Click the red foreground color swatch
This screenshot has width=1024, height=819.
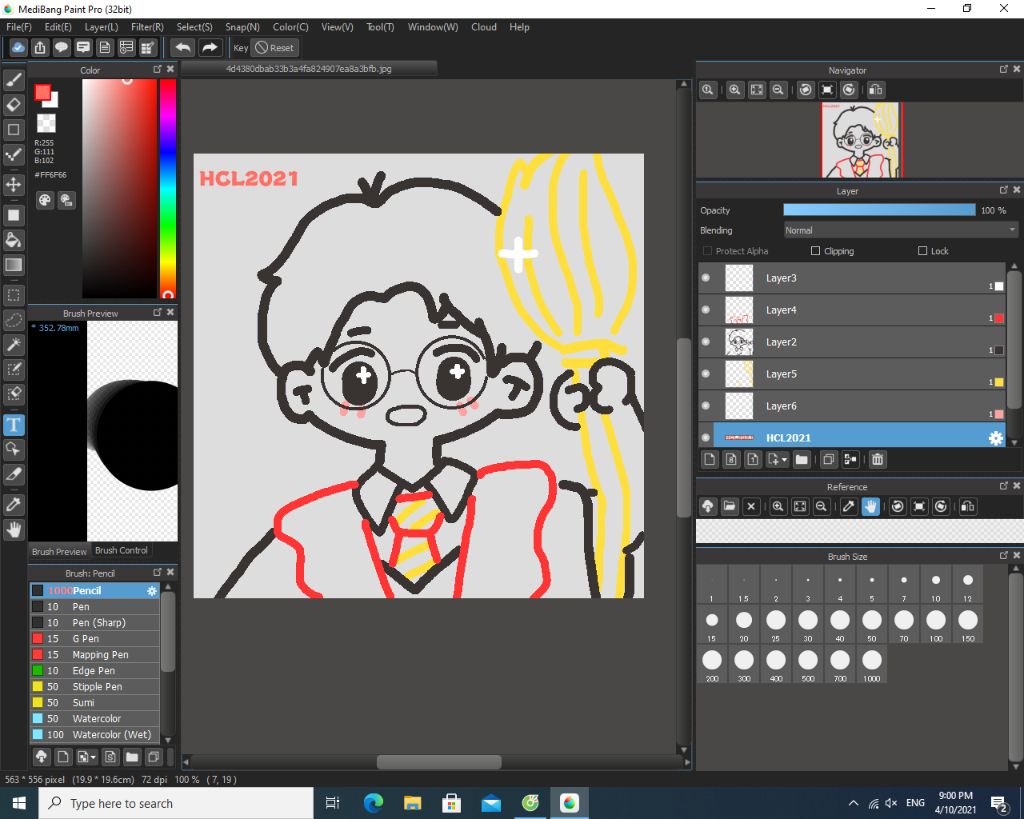click(x=42, y=93)
